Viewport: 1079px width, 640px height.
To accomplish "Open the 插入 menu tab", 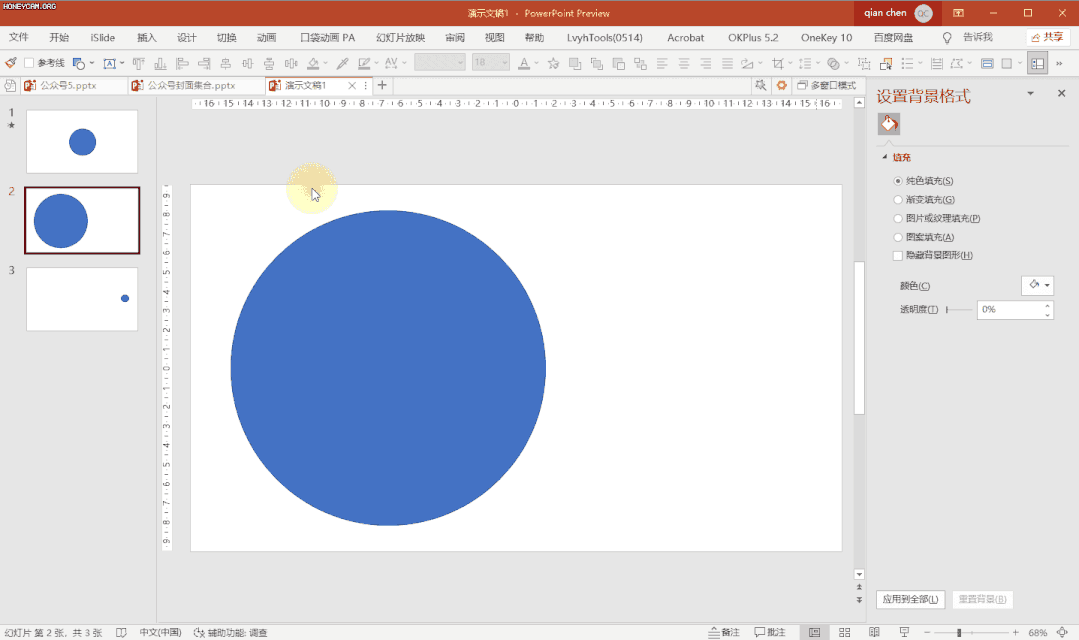I will (146, 38).
